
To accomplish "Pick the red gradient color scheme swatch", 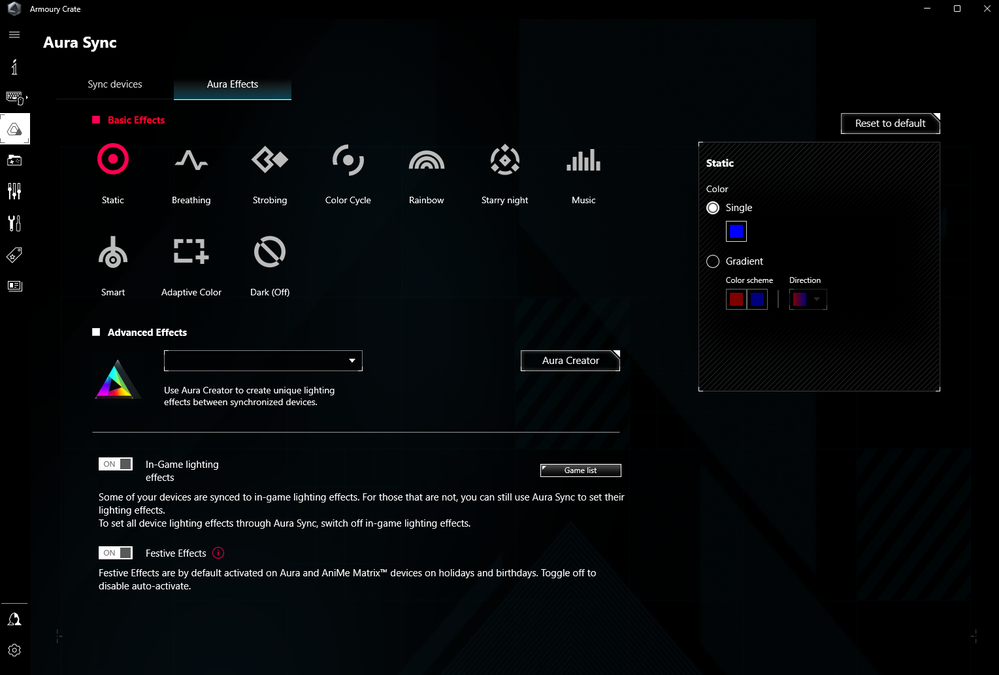I will (x=736, y=300).
